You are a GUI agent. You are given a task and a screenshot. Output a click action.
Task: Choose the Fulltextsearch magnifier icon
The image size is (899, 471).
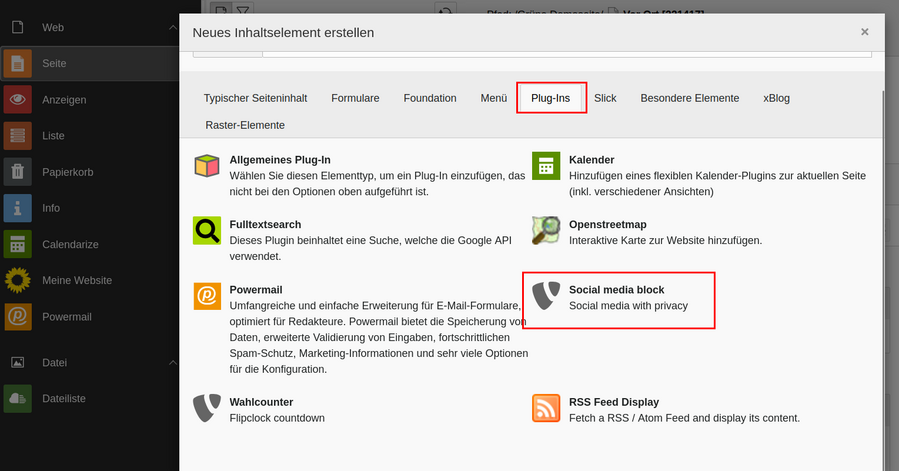click(x=207, y=231)
